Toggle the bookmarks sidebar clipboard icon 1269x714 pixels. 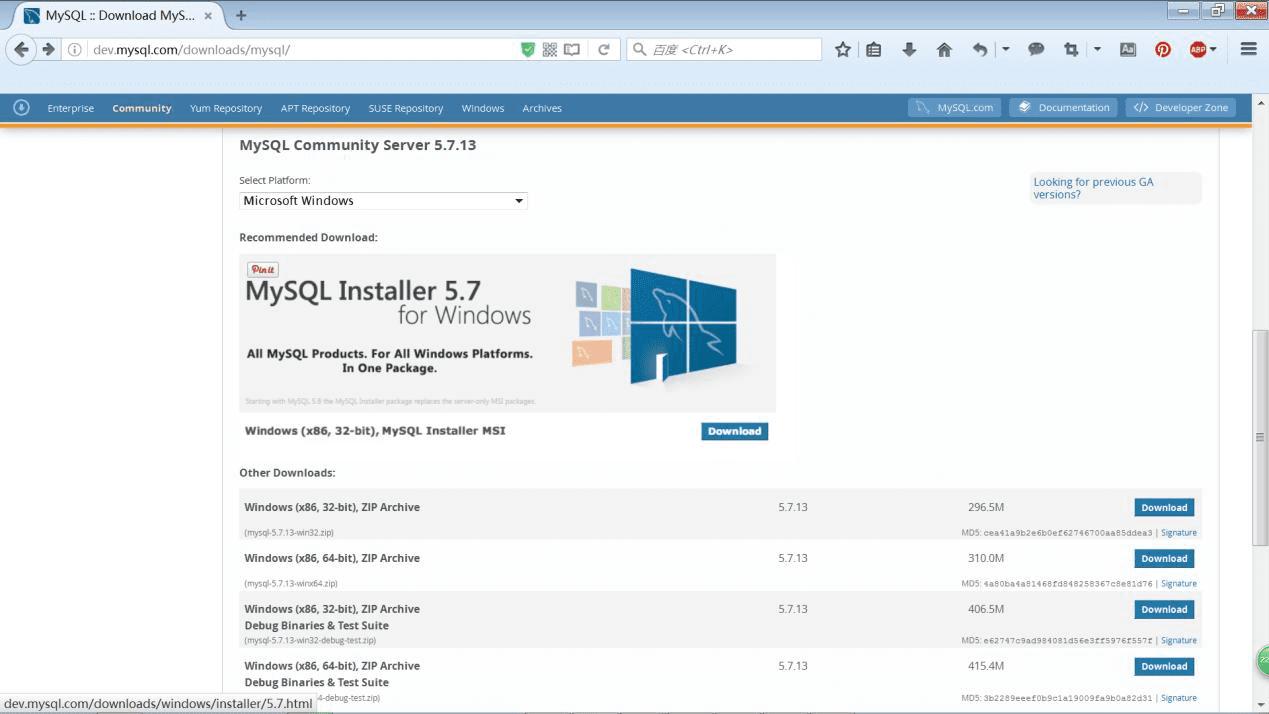[x=873, y=48]
